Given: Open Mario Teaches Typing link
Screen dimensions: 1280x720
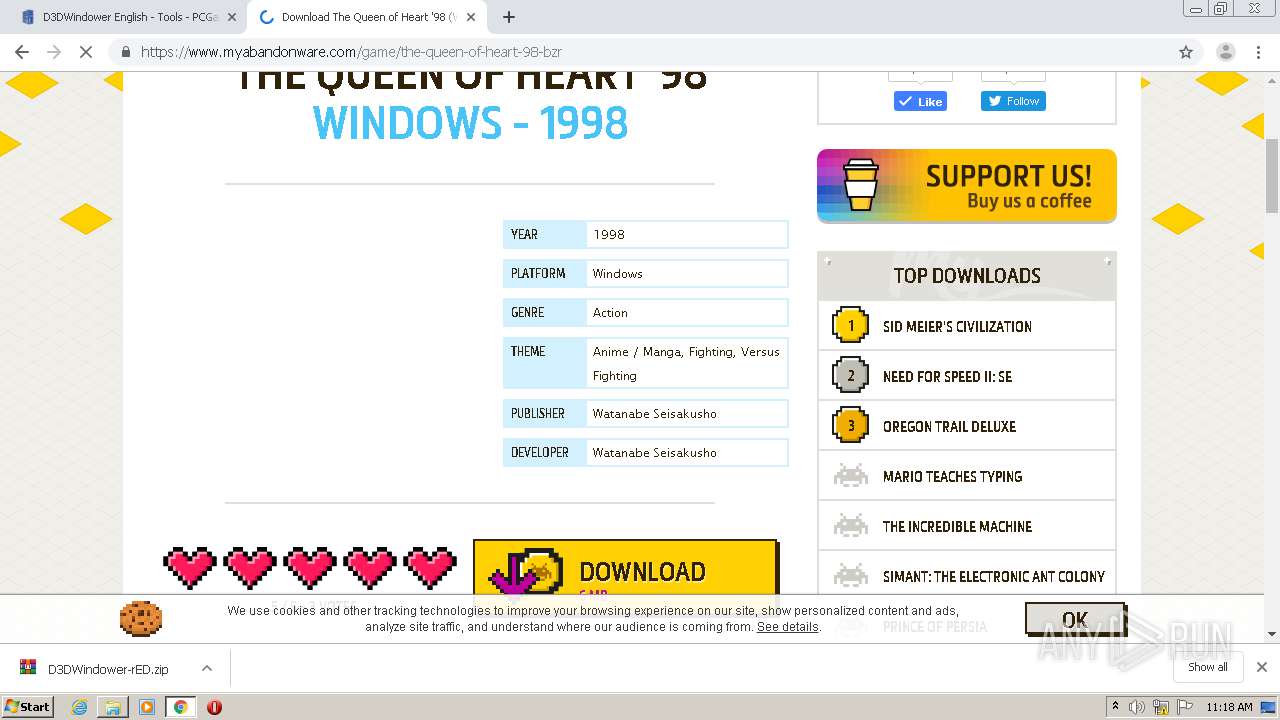Looking at the screenshot, I should click(x=952, y=476).
